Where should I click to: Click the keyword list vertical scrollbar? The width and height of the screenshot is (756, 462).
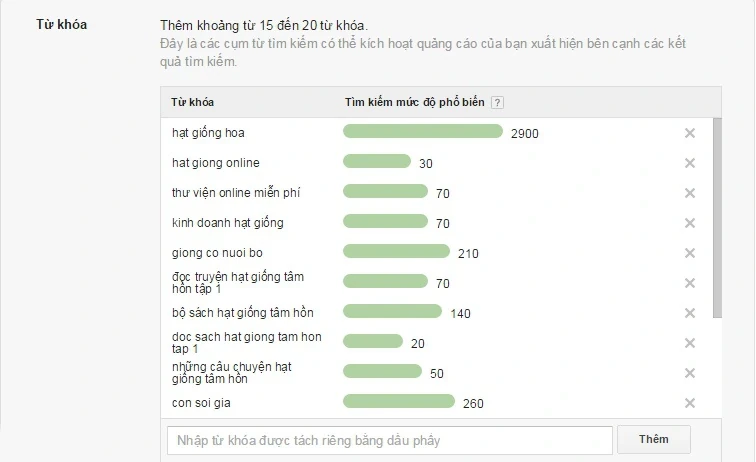coord(716,218)
